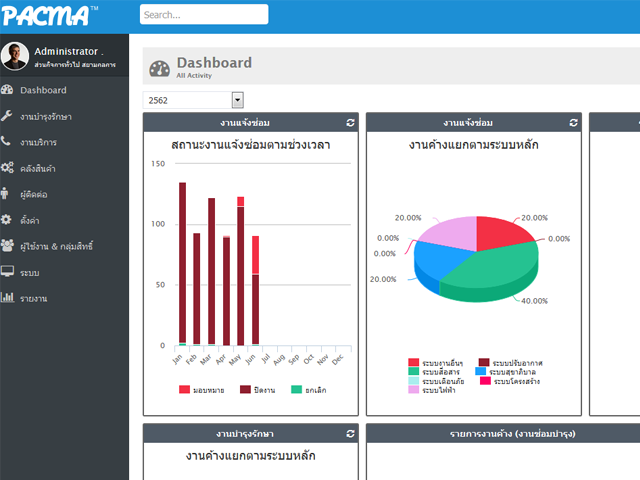Click the bar chart icon for รายงาน
Screen dimensions: 640x480
click(8, 297)
